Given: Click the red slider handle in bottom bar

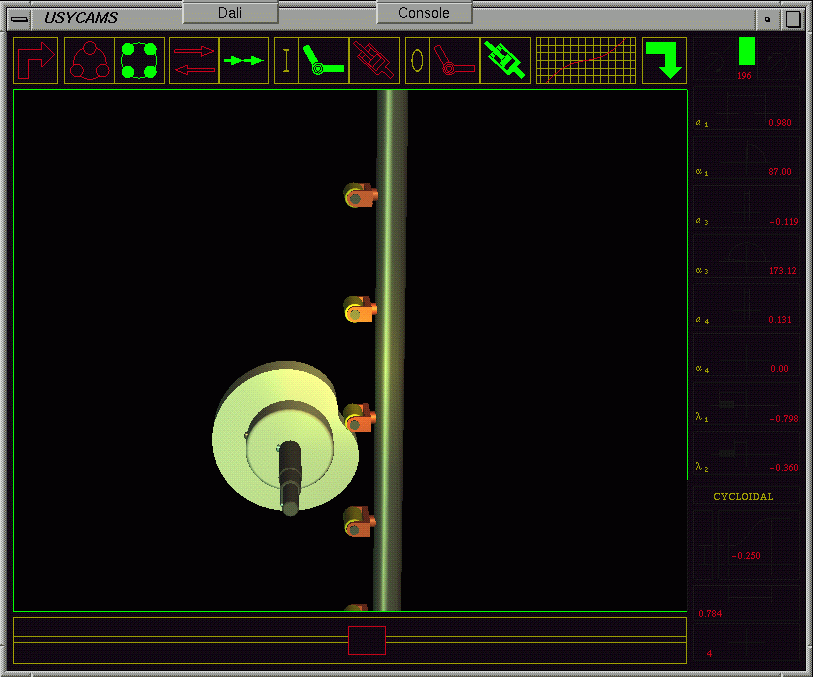Looking at the screenshot, I should [366, 640].
